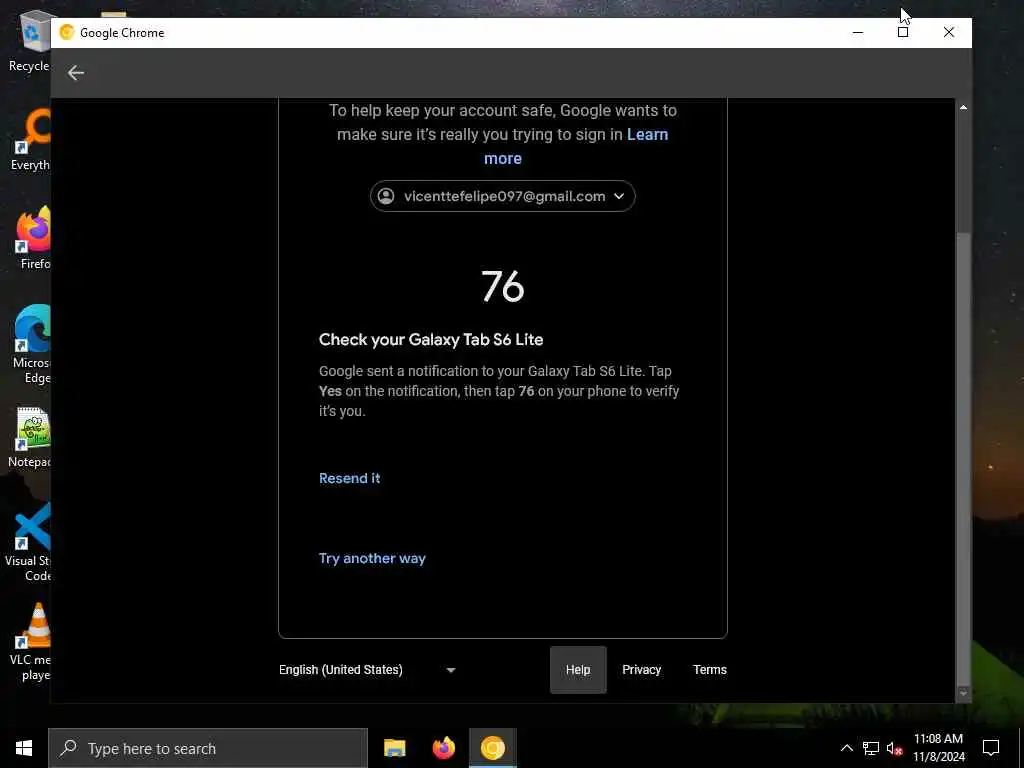Maximize the Google Chrome window
The height and width of the screenshot is (768, 1024).
(x=903, y=32)
